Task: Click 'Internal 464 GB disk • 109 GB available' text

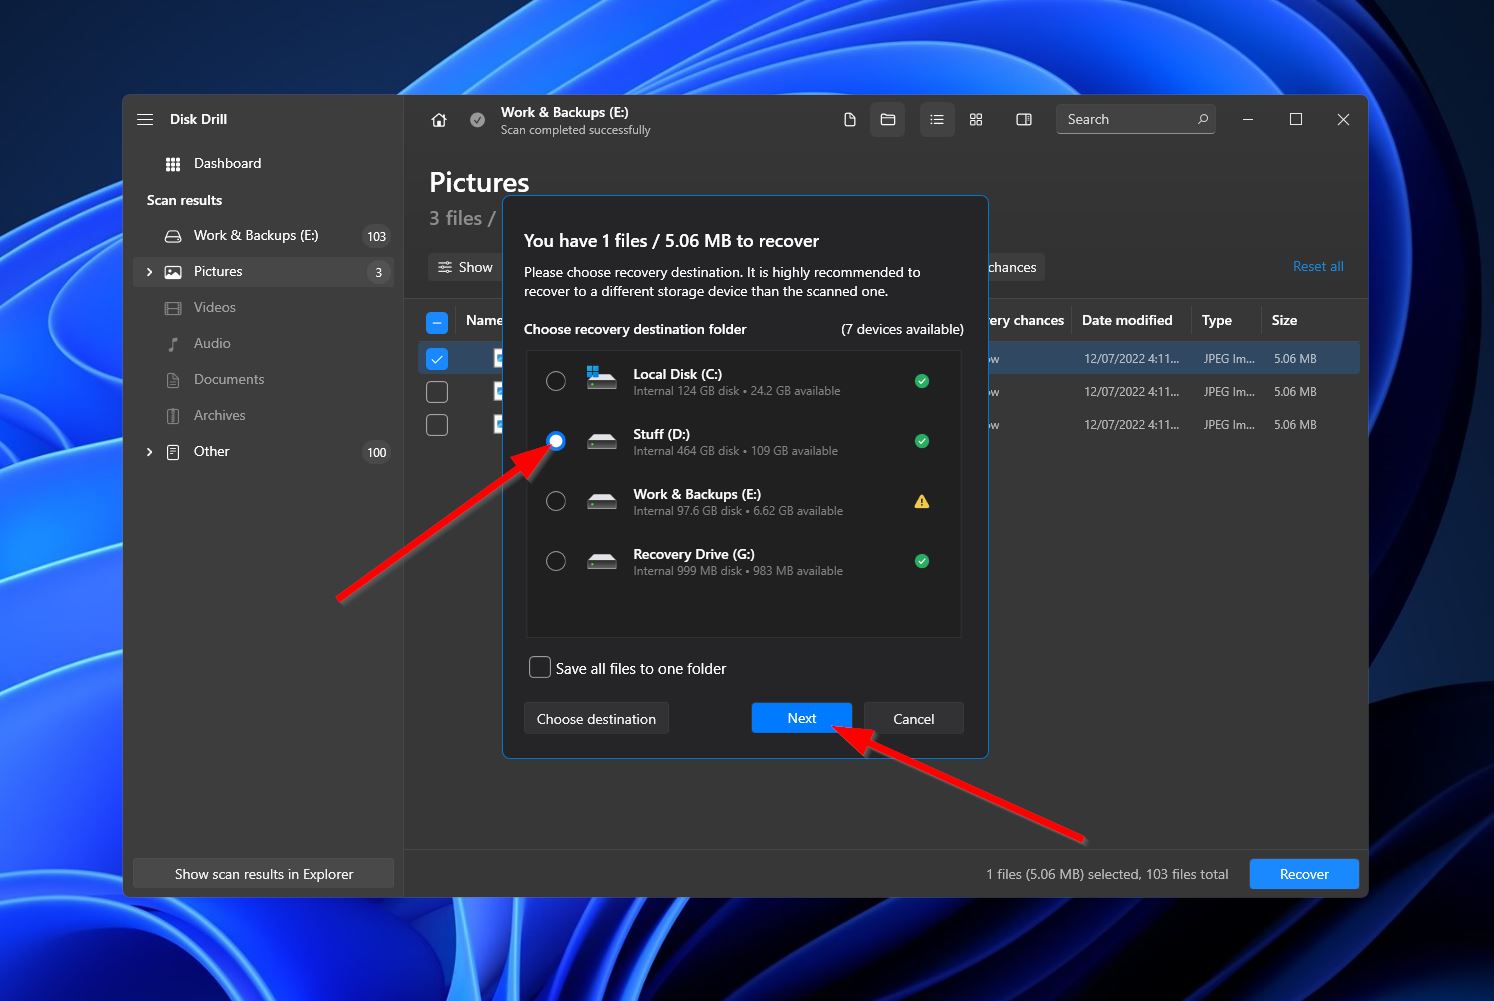Action: coord(735,451)
